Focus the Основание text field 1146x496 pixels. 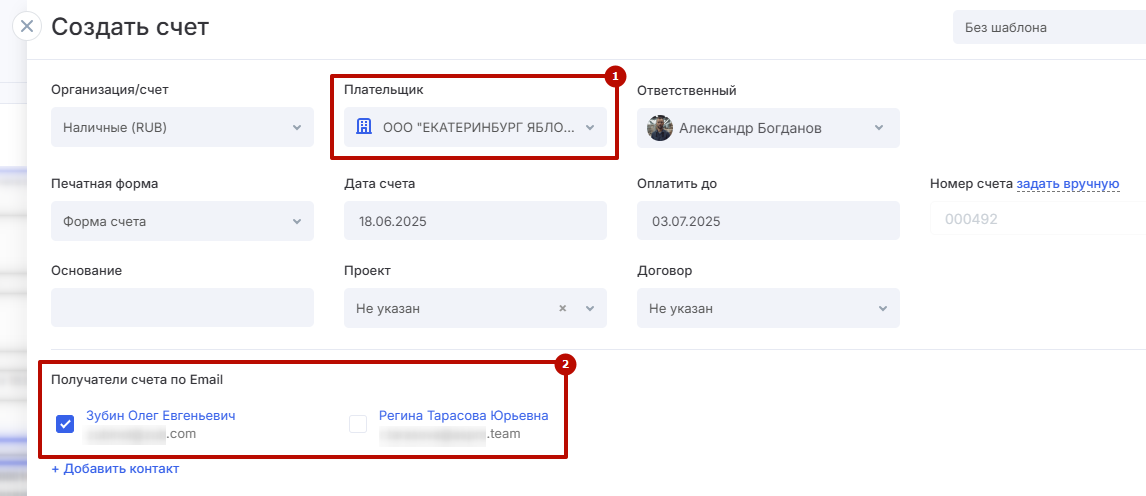pyautogui.click(x=182, y=308)
